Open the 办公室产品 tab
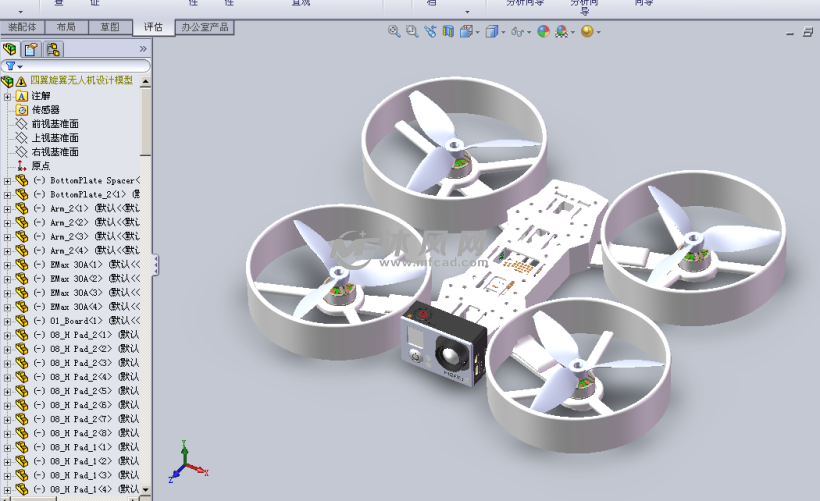The image size is (820, 501). click(204, 27)
